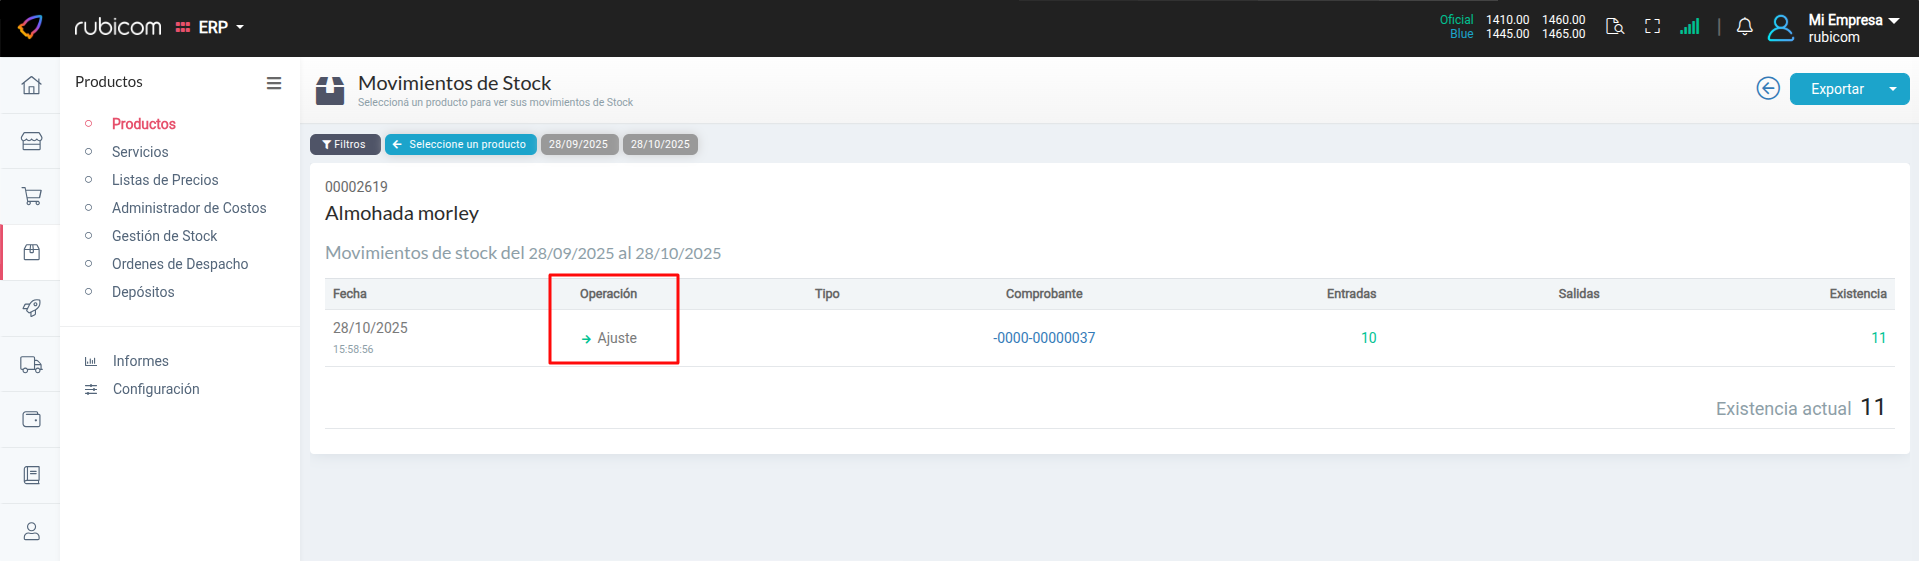Screen dimensions: 1919x561
Task: Click the delivery truck sidebar icon
Action: point(31,365)
